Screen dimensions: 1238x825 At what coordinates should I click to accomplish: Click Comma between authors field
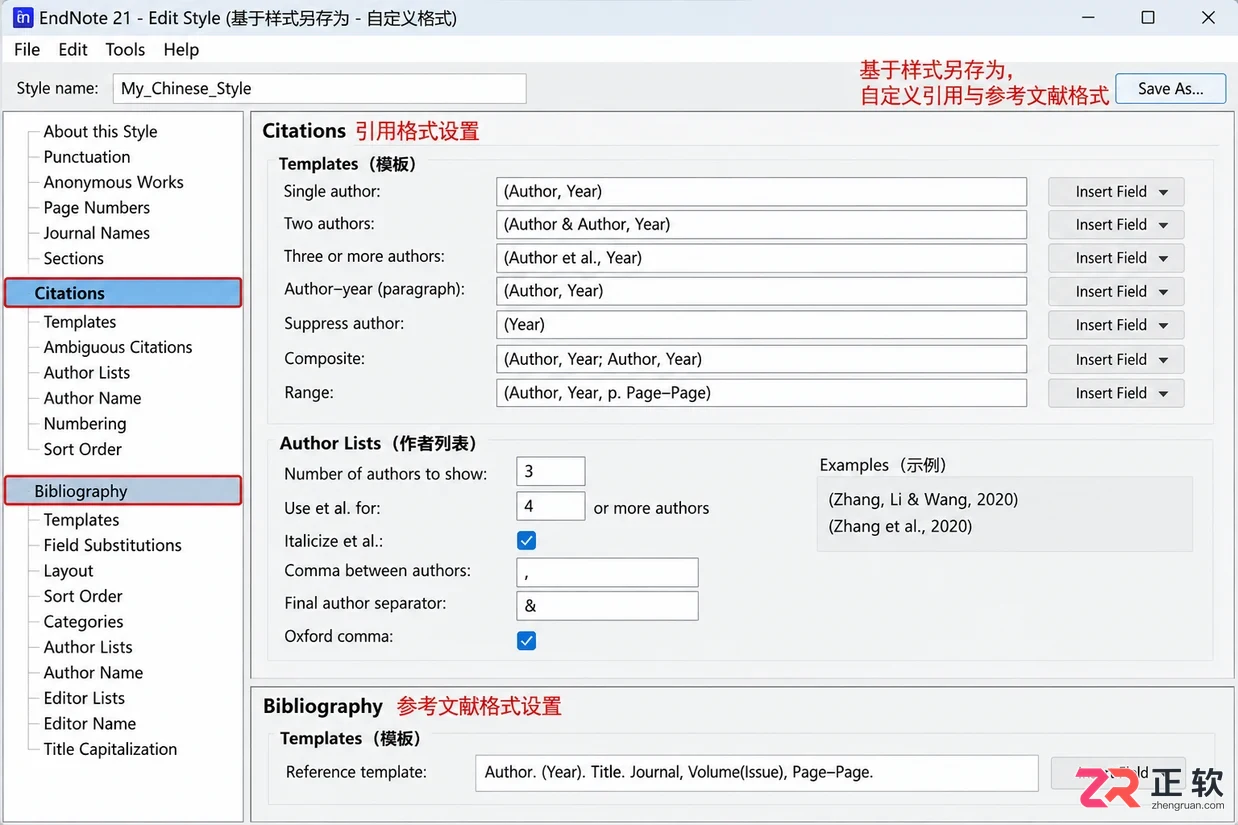point(607,573)
